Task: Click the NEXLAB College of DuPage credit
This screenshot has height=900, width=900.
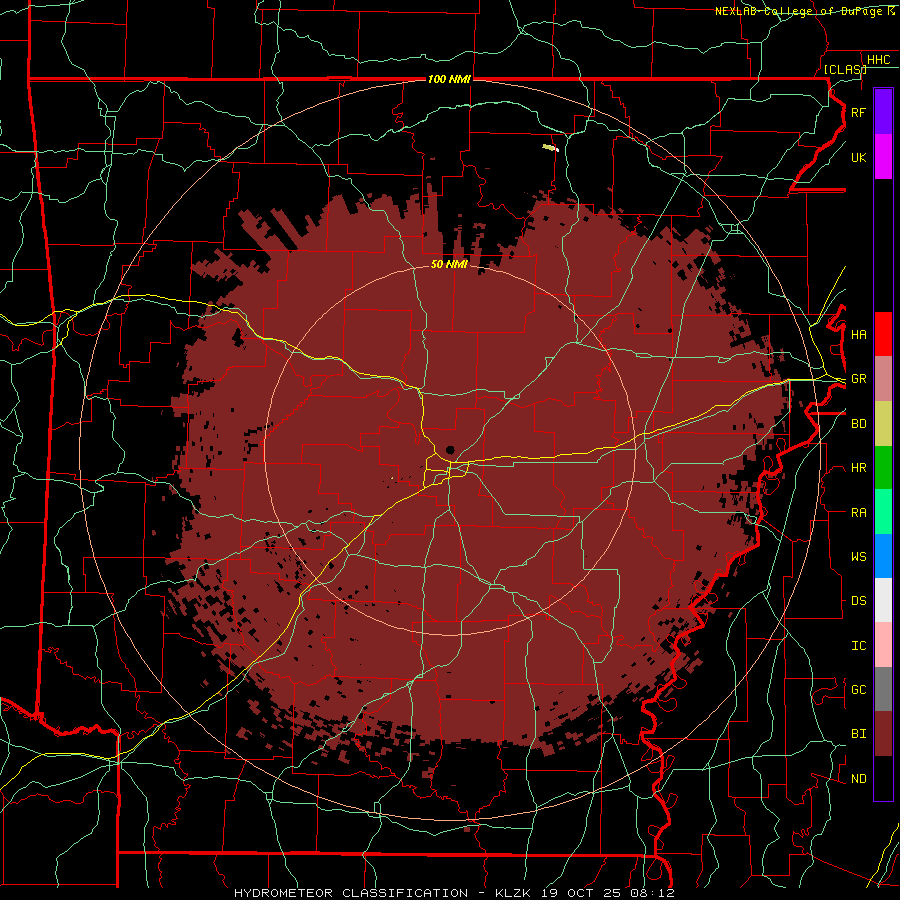Action: tap(804, 11)
